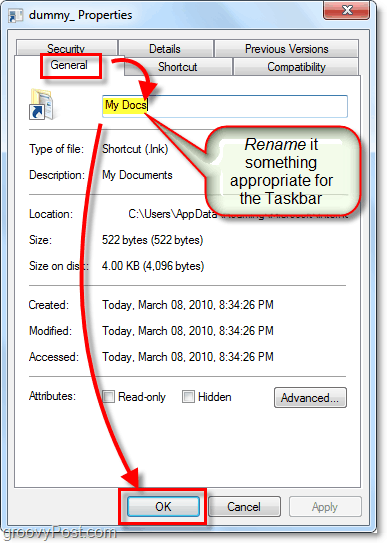Switch to the Security tab
This screenshot has width=387, height=543.
pyautogui.click(x=66, y=48)
